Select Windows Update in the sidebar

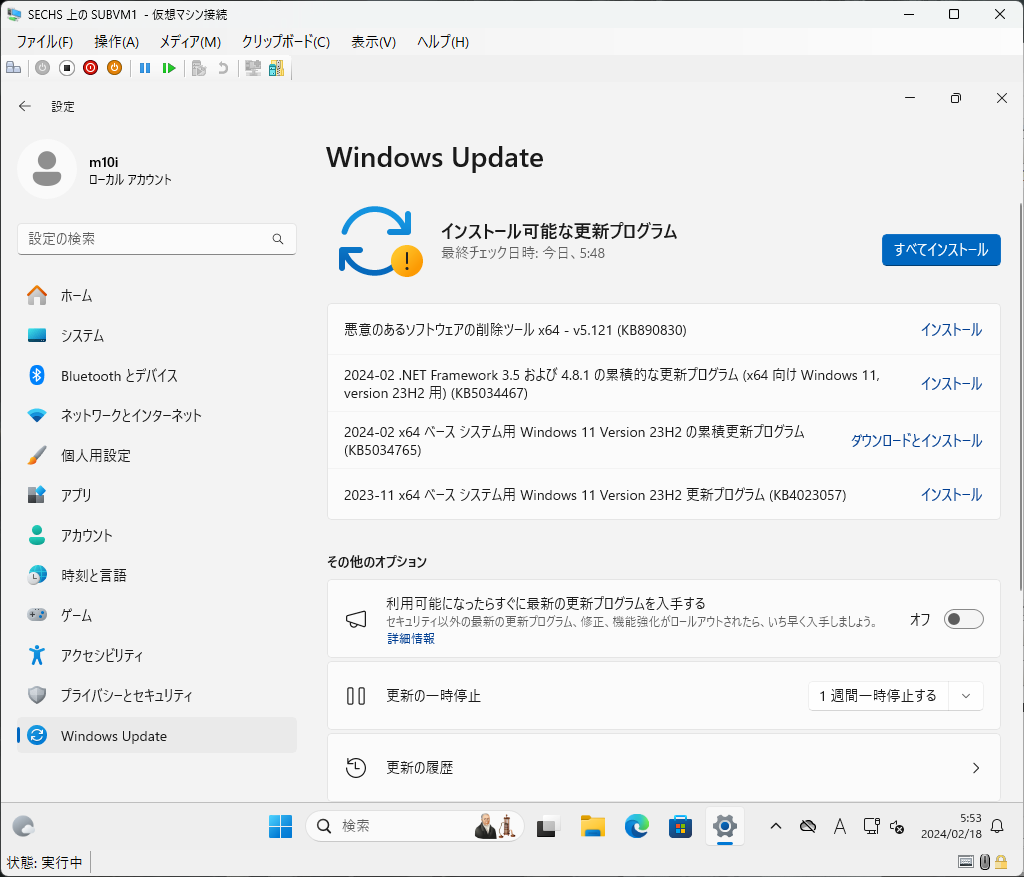pyautogui.click(x=157, y=736)
